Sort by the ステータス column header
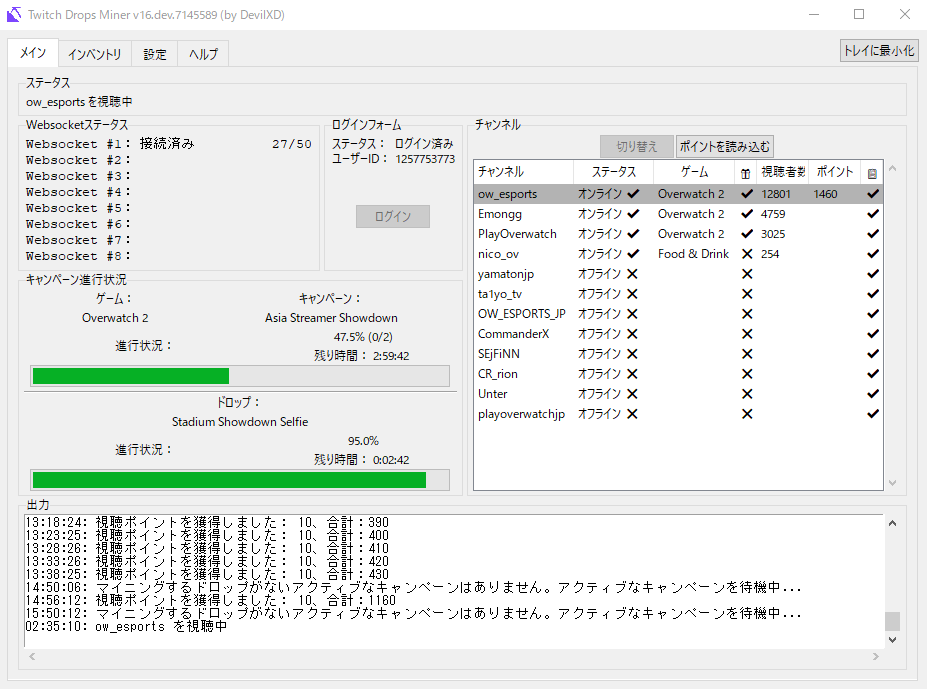 pos(613,172)
